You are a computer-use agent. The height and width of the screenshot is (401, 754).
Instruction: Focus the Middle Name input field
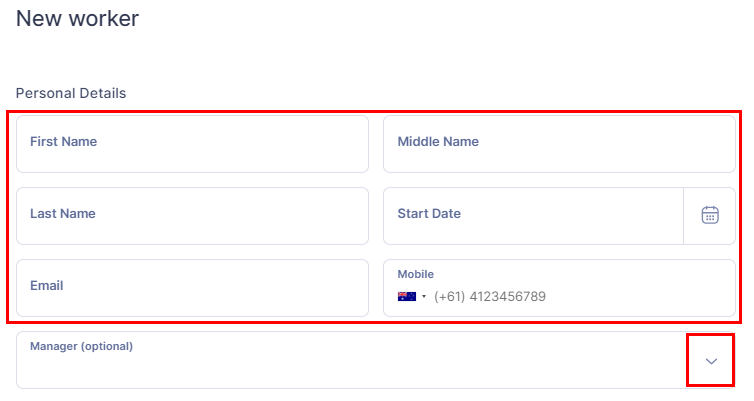(x=559, y=144)
